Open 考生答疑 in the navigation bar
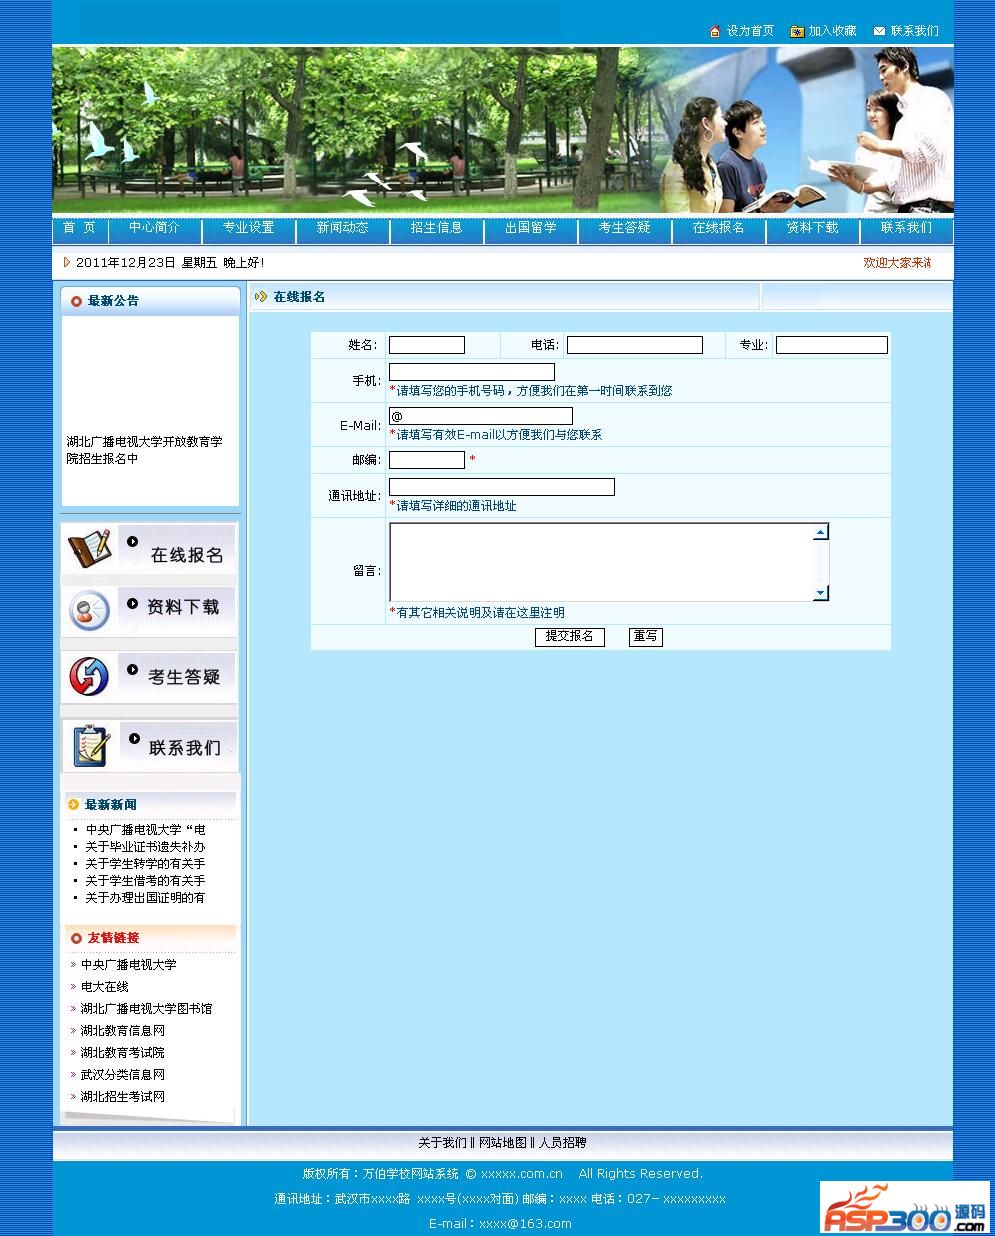The image size is (995, 1236). 624,228
